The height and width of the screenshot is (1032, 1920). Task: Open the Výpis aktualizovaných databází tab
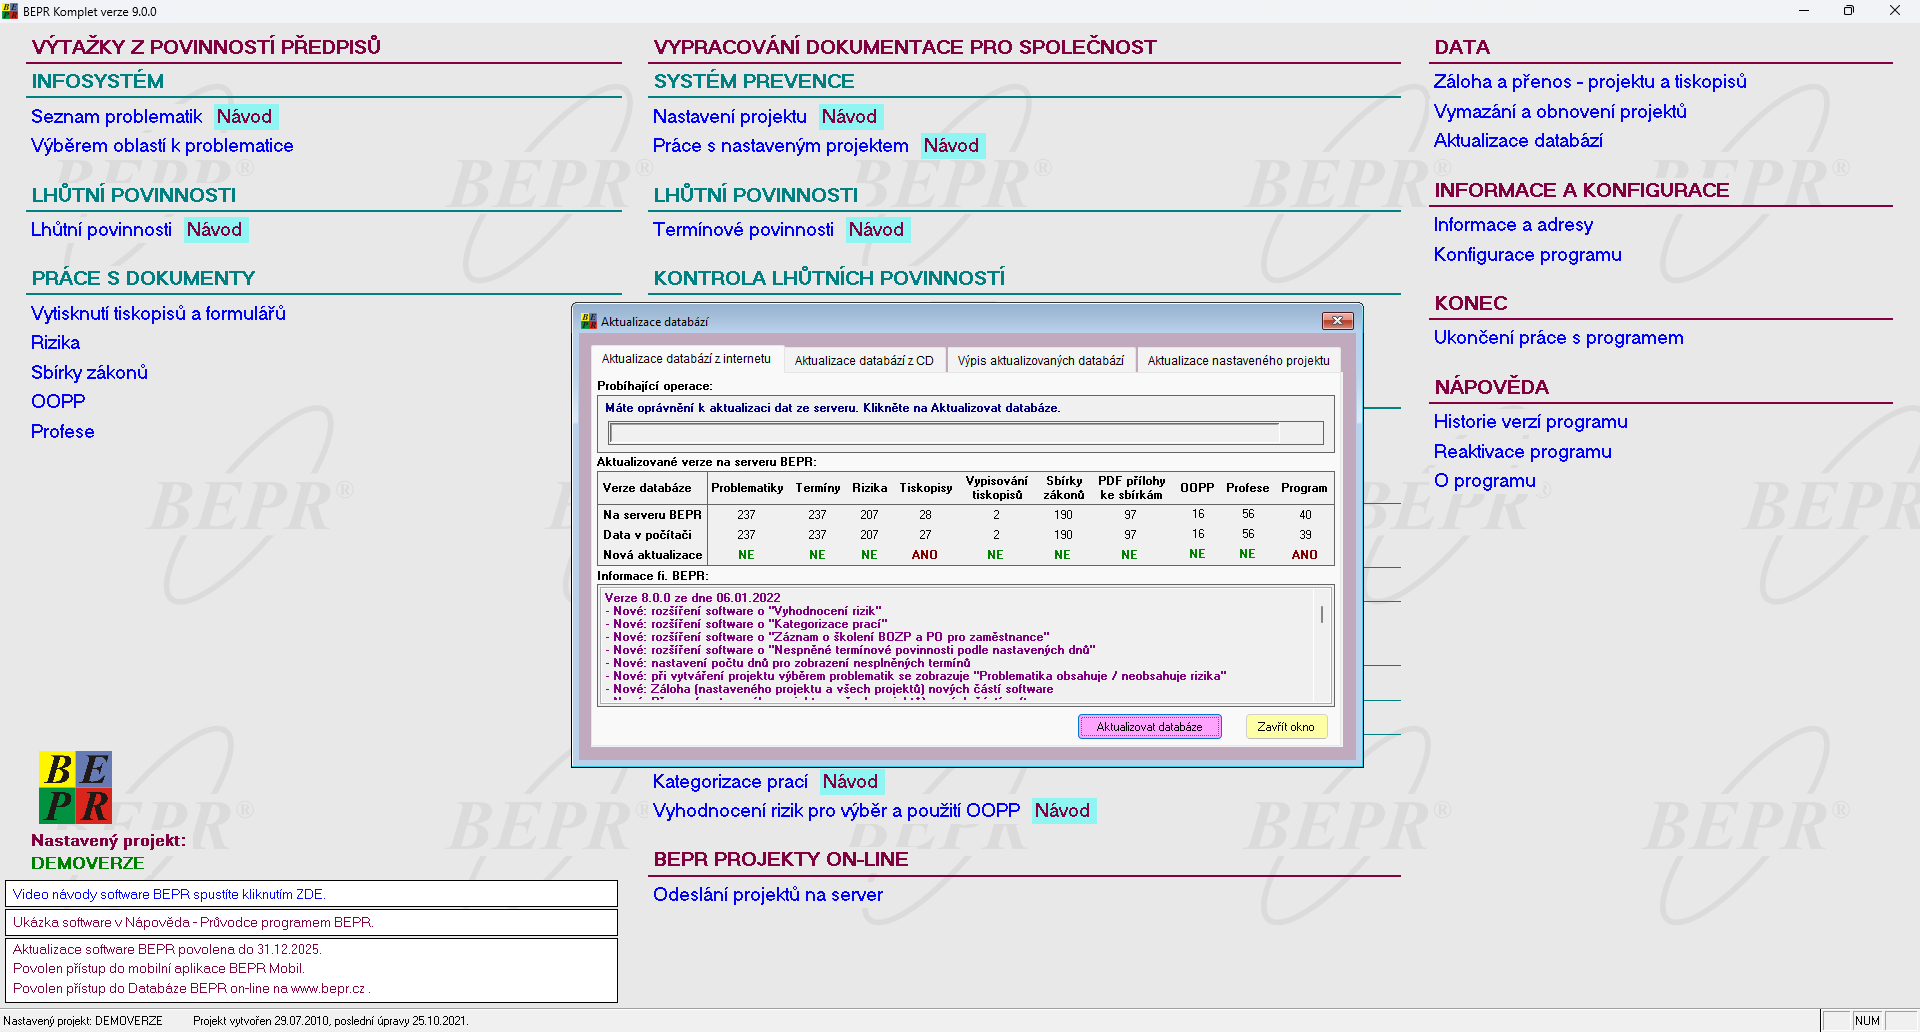(1040, 361)
